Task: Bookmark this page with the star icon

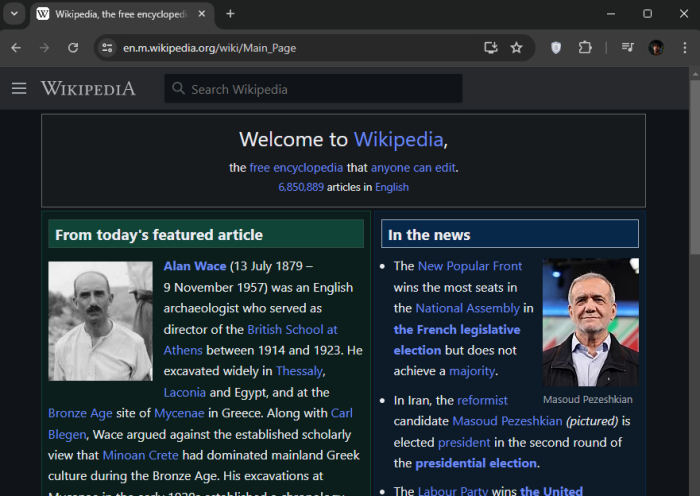Action: coord(516,47)
